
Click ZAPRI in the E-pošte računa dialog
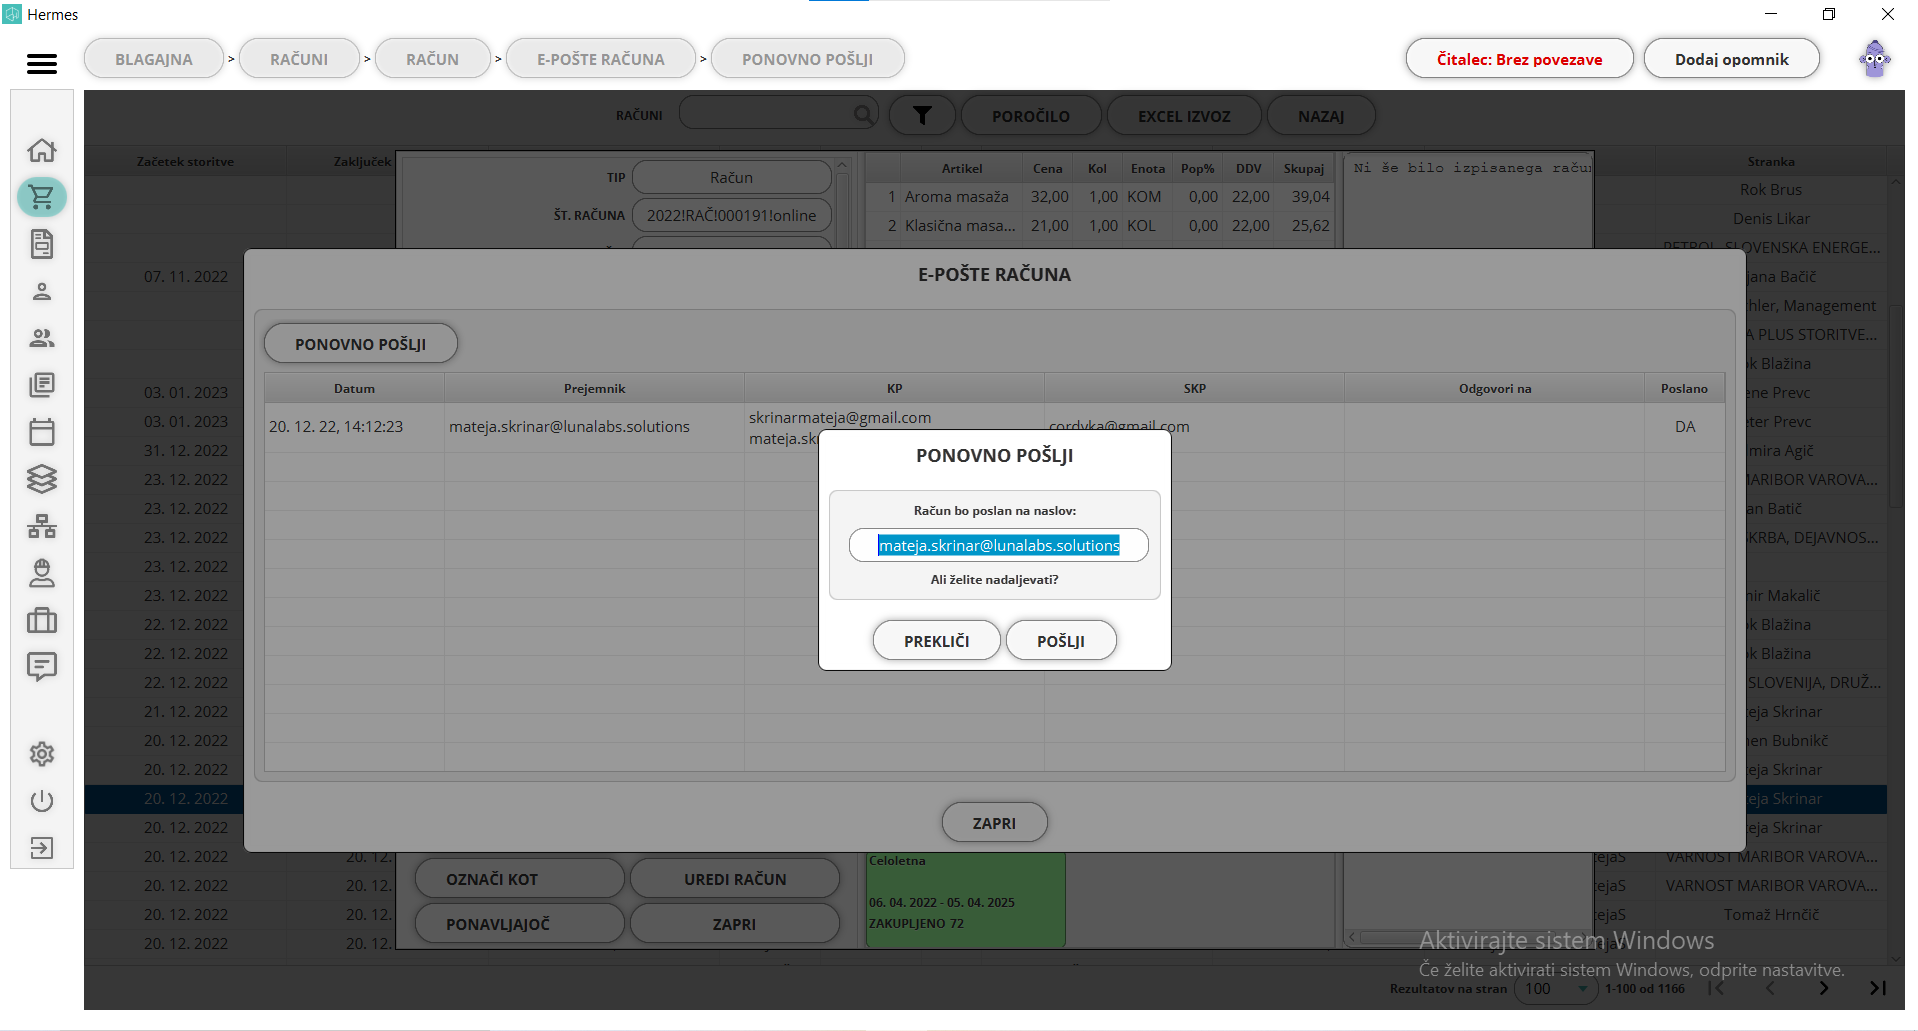pyautogui.click(x=994, y=823)
